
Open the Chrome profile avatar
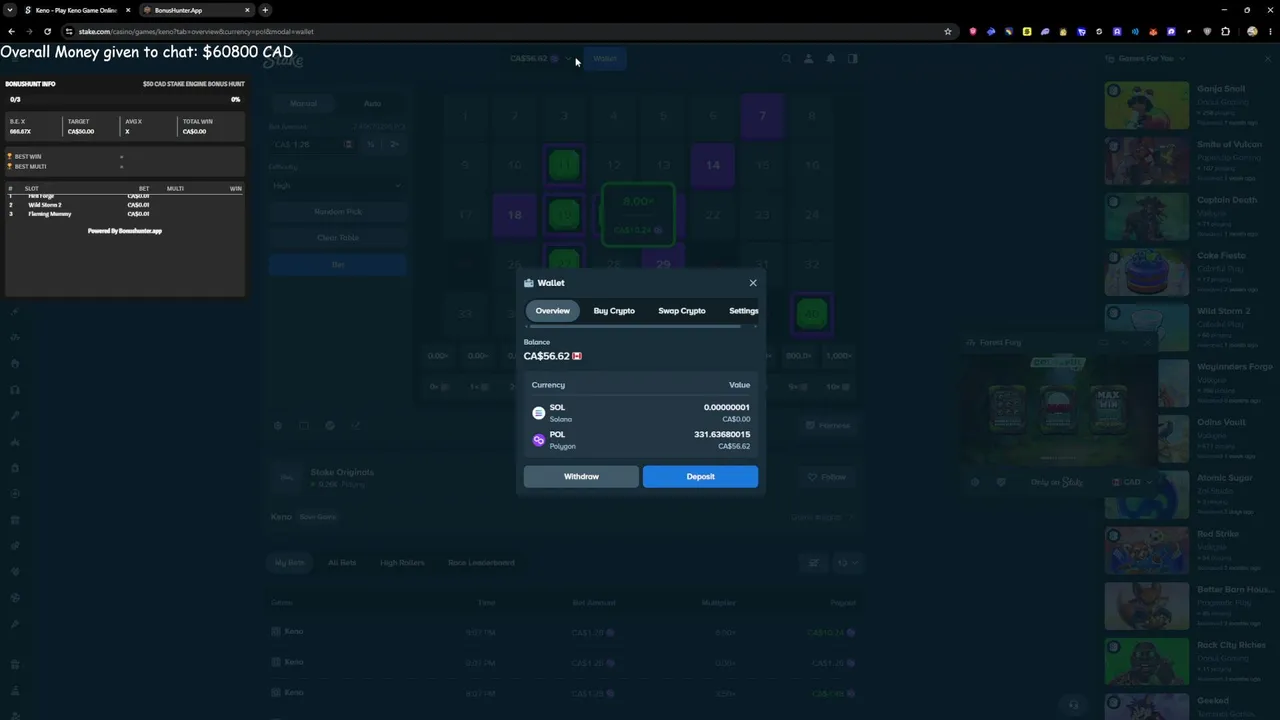pos(1252,31)
